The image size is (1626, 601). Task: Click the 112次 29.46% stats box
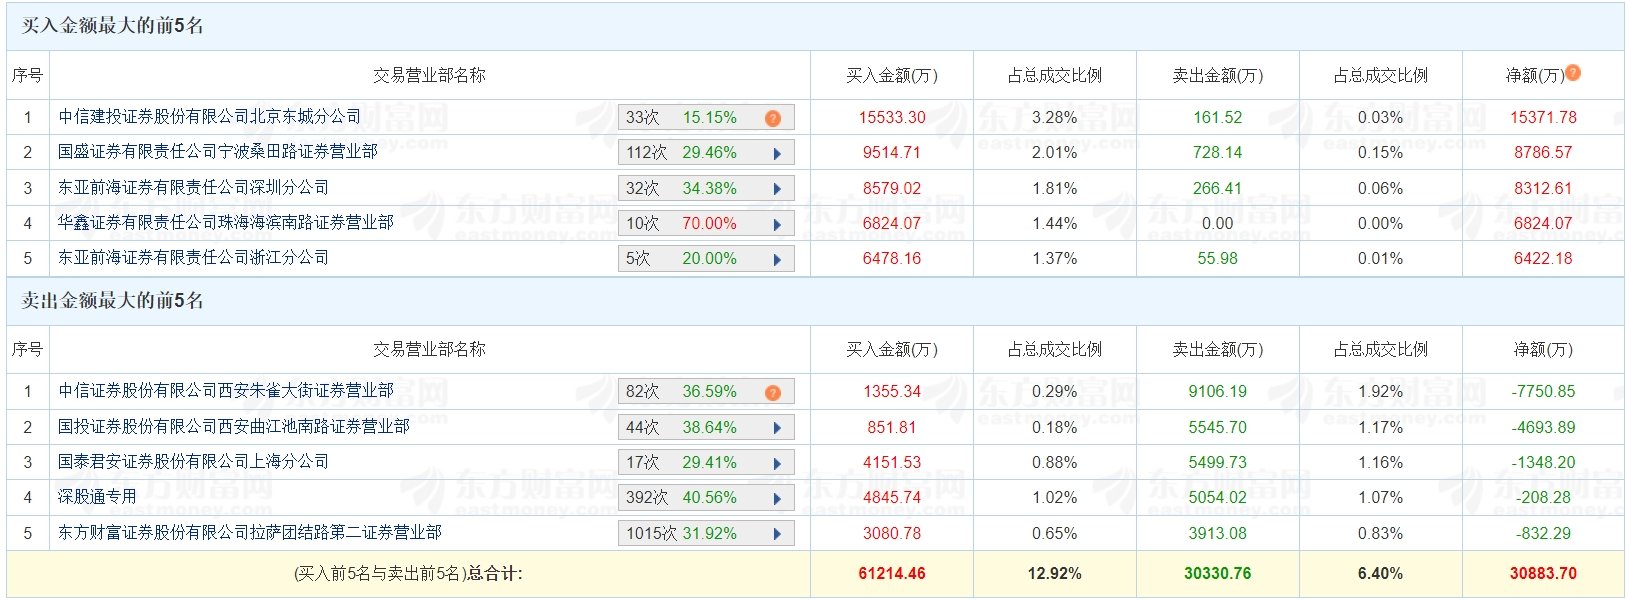[x=706, y=153]
